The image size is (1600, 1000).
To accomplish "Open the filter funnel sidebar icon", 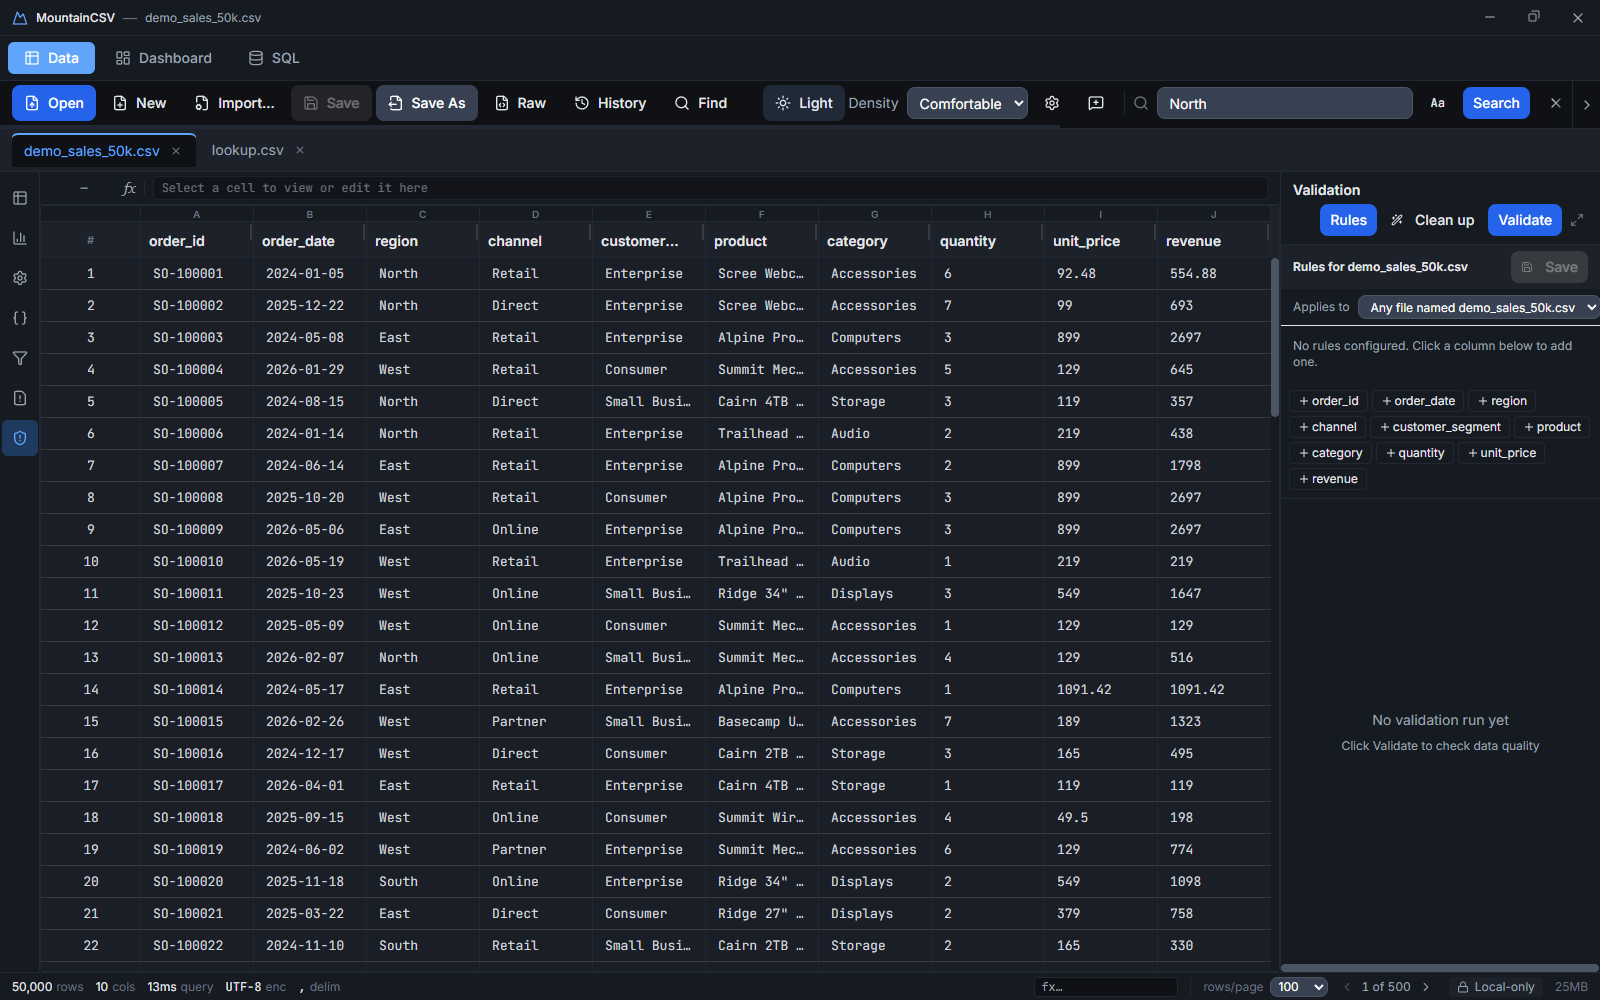I will (20, 358).
